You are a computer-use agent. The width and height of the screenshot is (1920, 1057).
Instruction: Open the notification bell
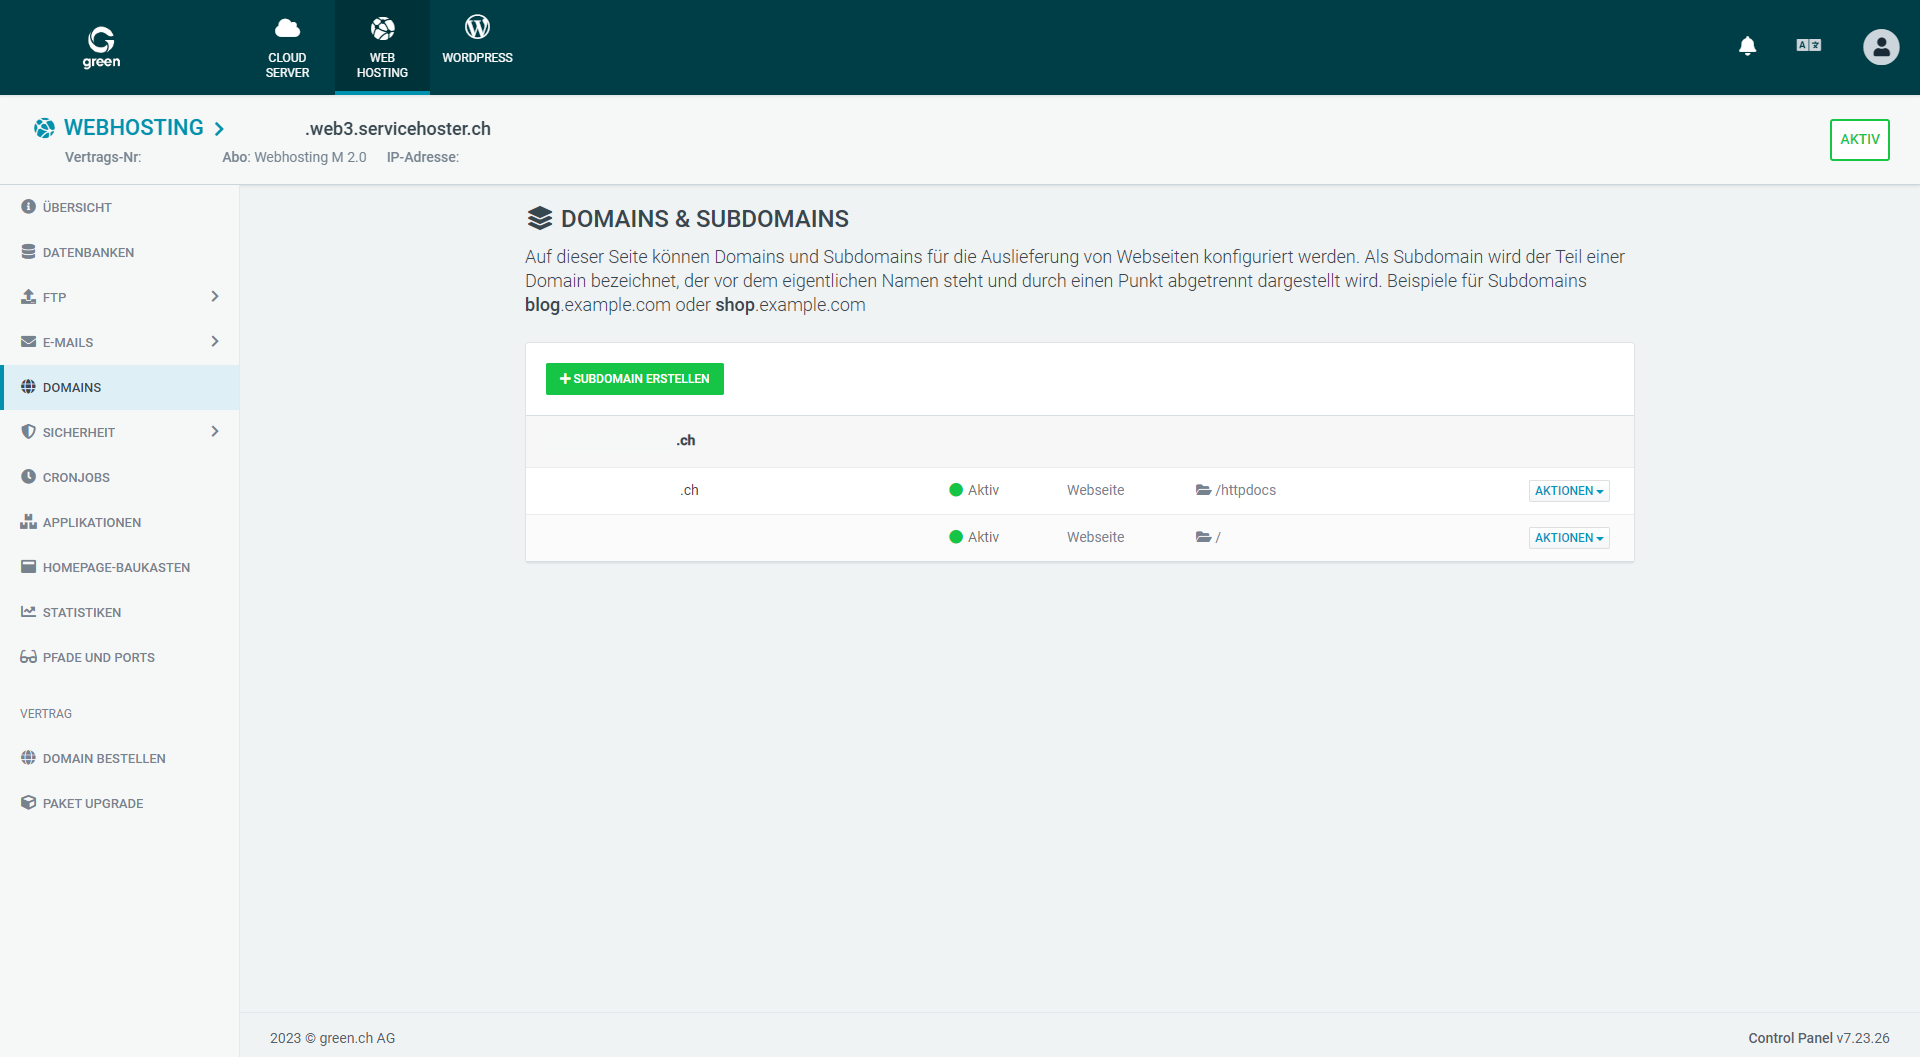point(1748,46)
